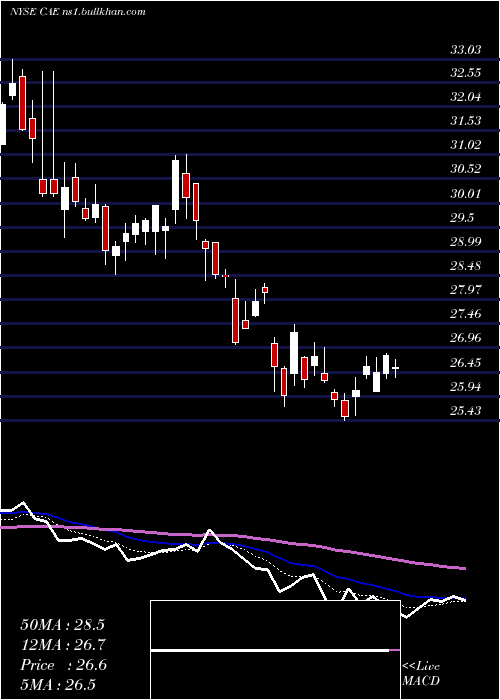Click the 30.52 price axis label
Image resolution: width=500 pixels, height=700 pixels.
click(466, 169)
